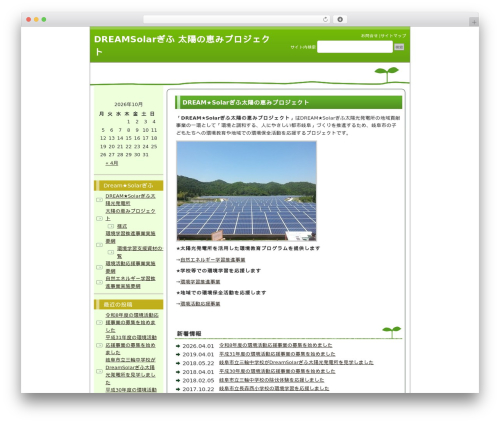Click the search submit button beside search box
The height and width of the screenshot is (423, 500).
pyautogui.click(x=399, y=47)
